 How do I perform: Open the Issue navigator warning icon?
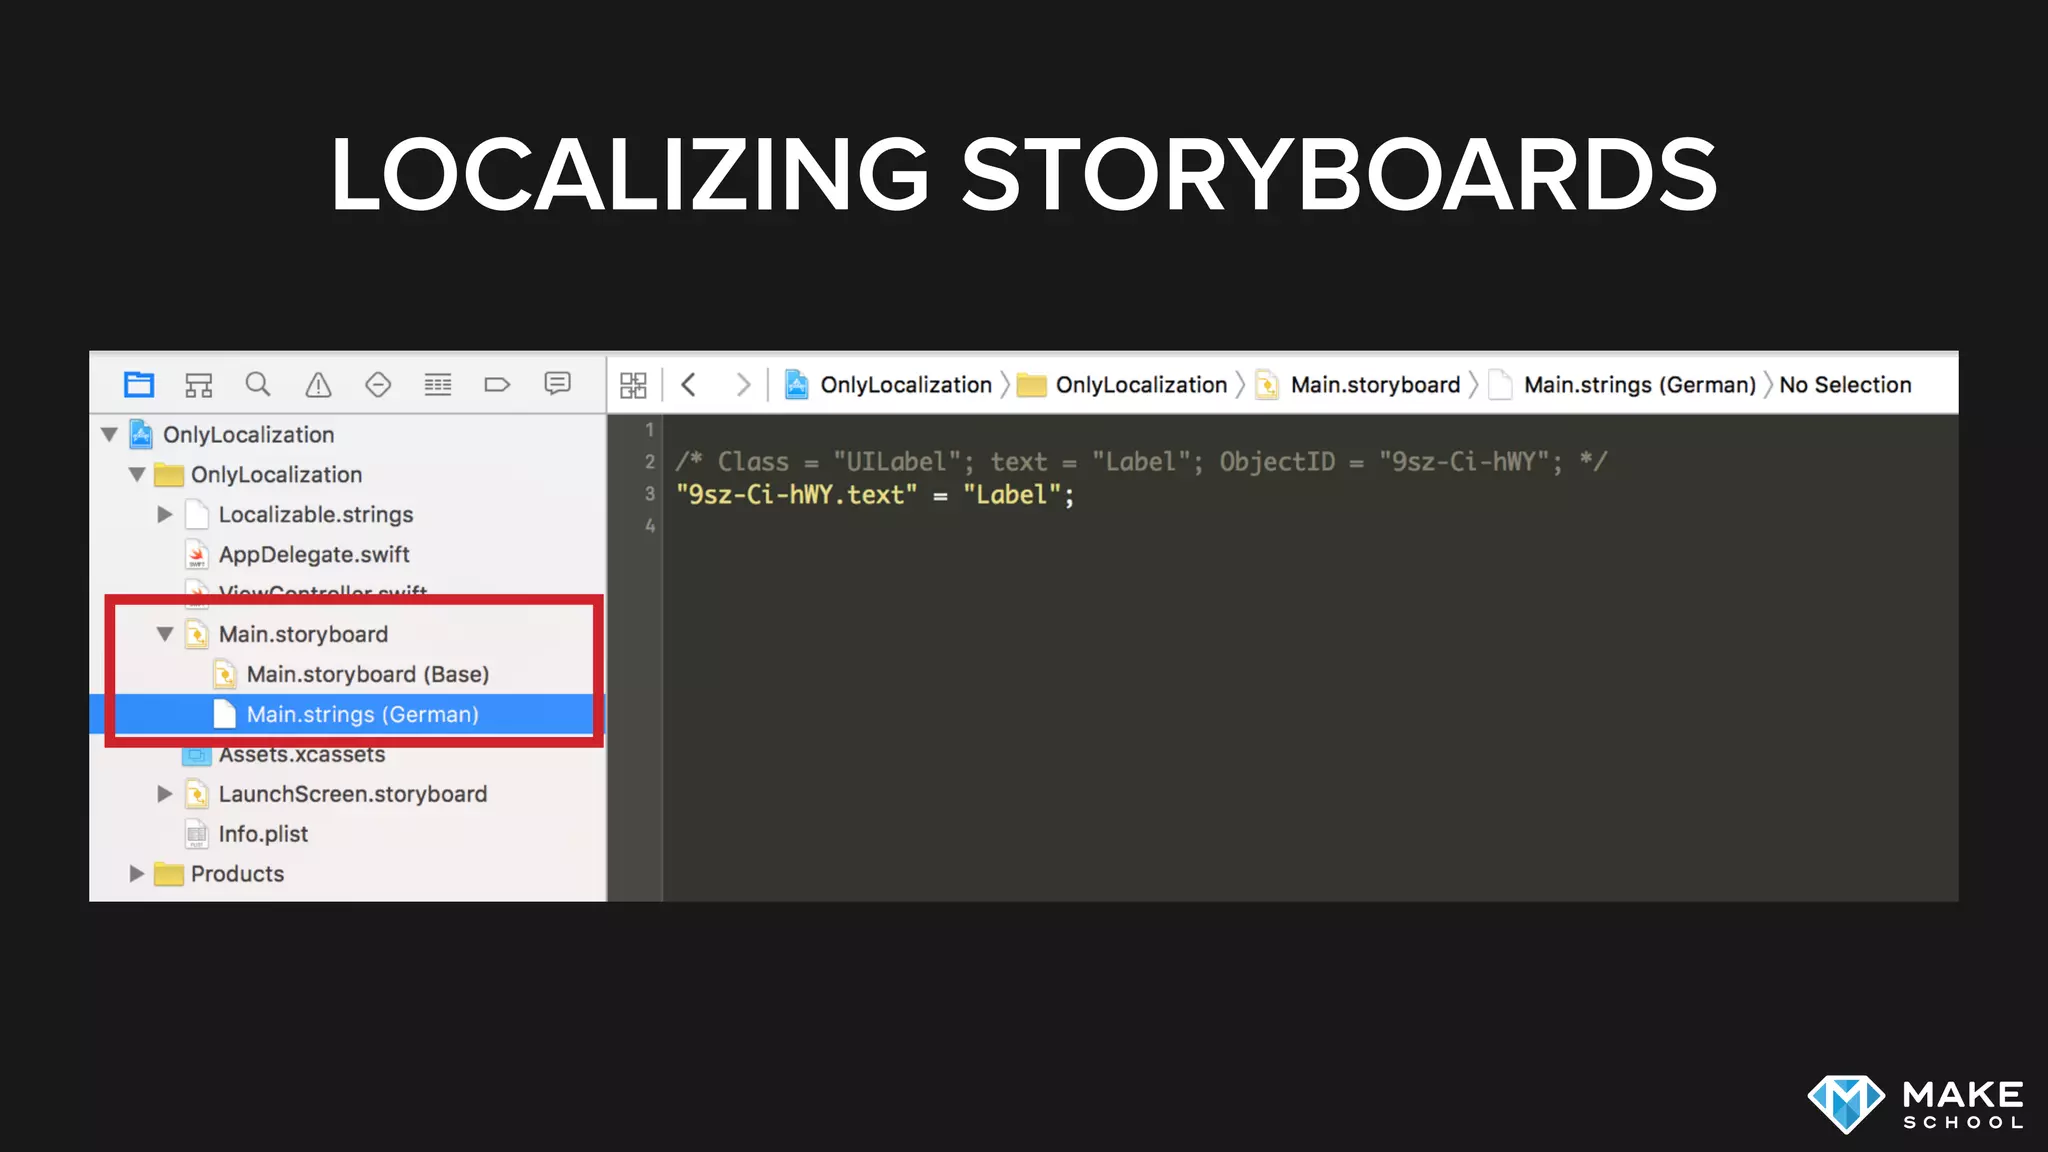pos(318,384)
